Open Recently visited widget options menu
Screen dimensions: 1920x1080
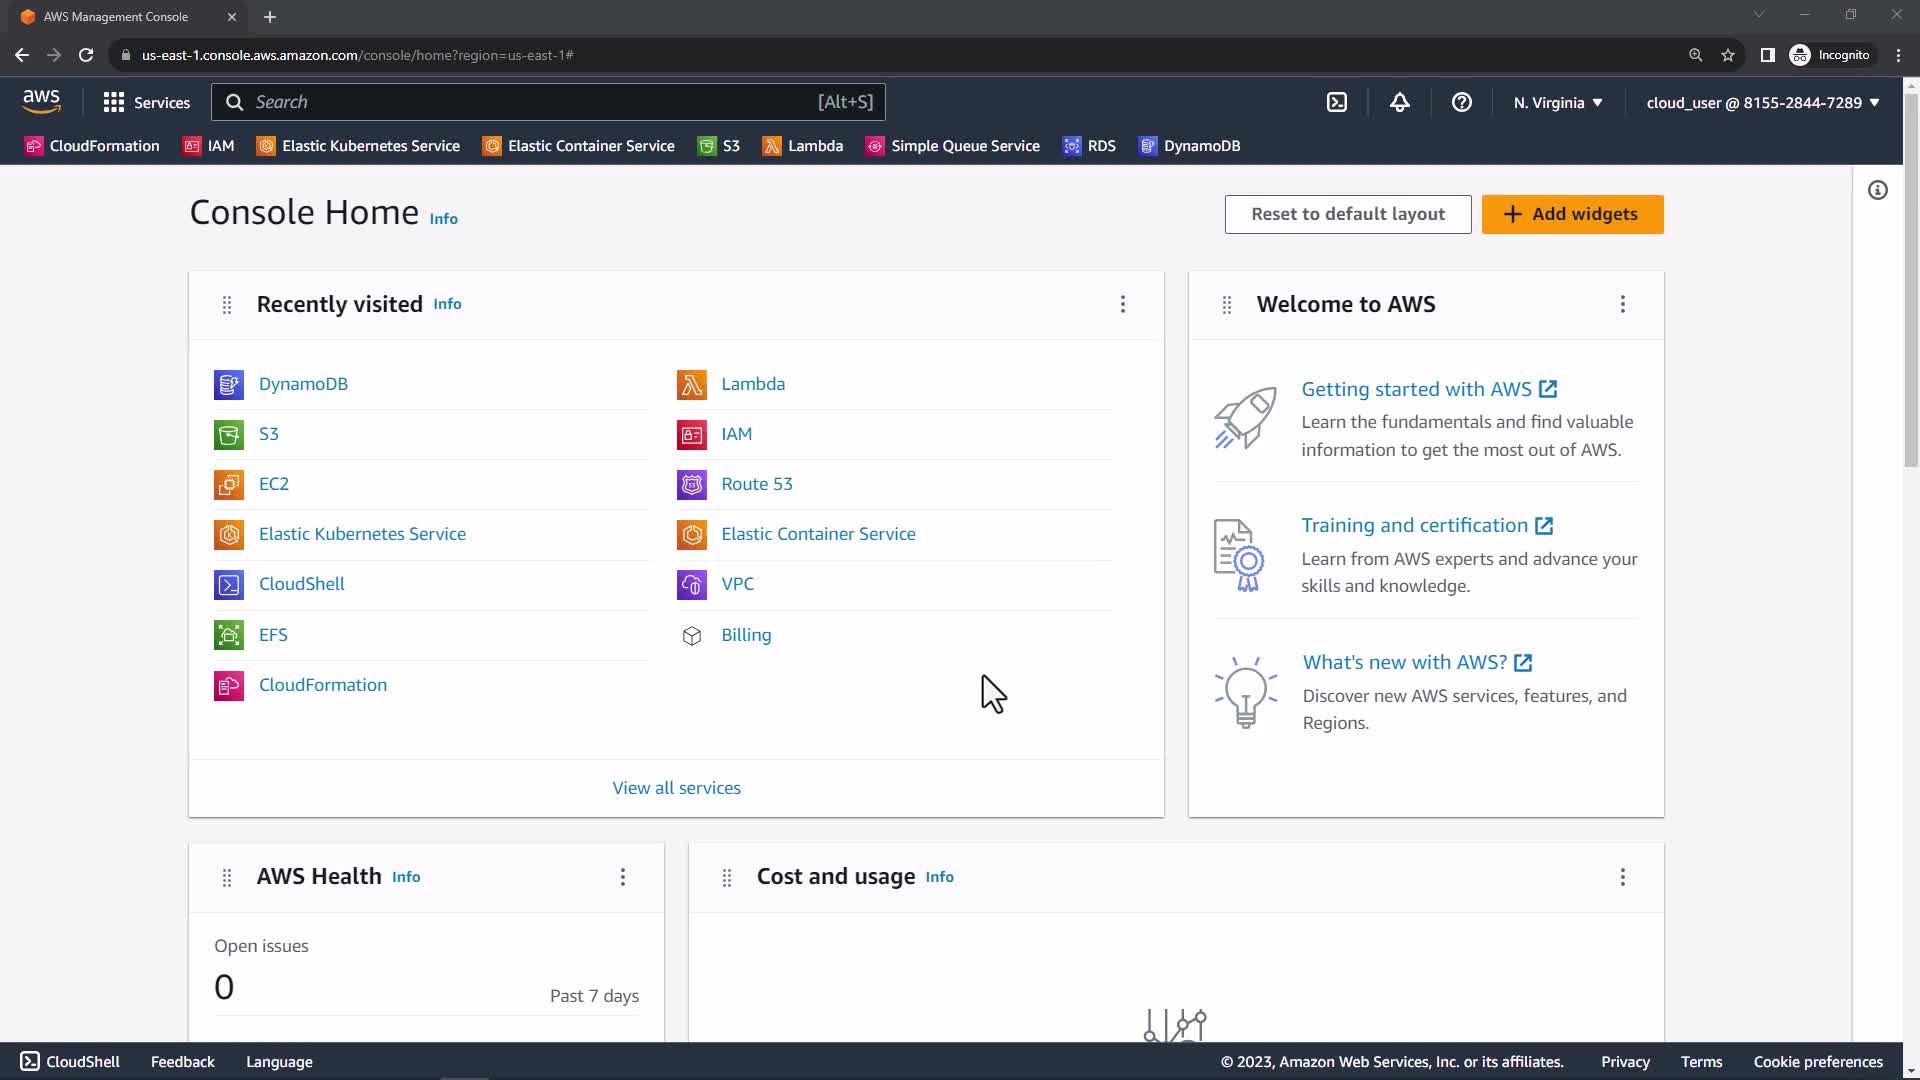pyautogui.click(x=1122, y=304)
